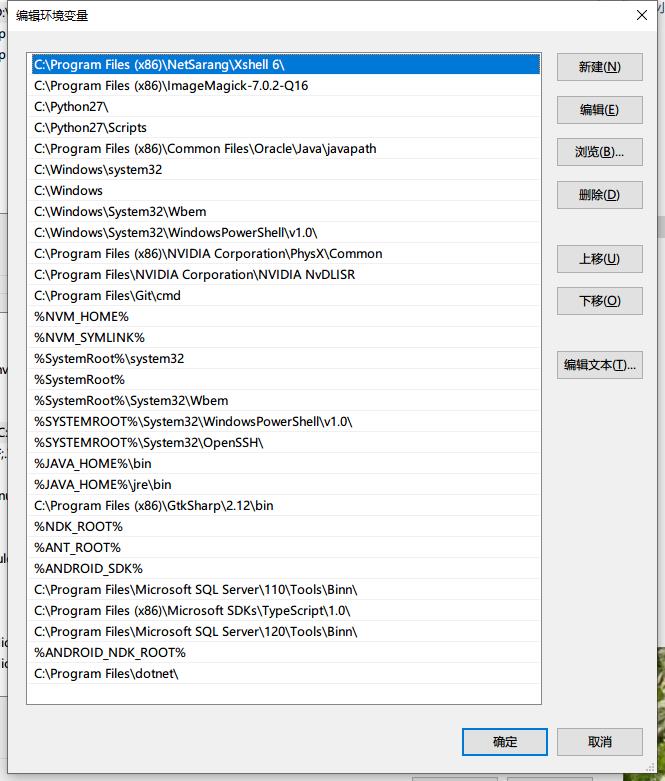Select the %ANDROID_SDK% entry

click(285, 568)
